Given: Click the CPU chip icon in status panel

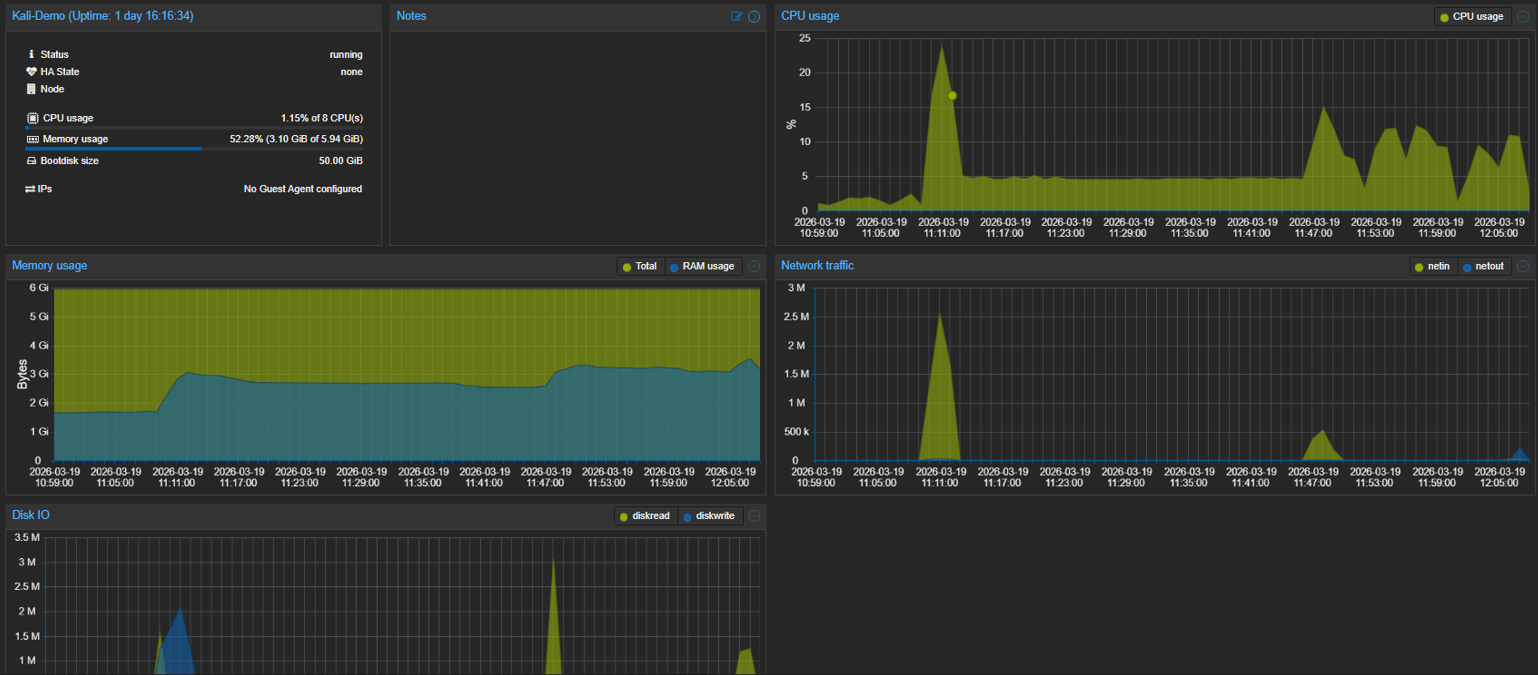Looking at the screenshot, I should tap(32, 118).
